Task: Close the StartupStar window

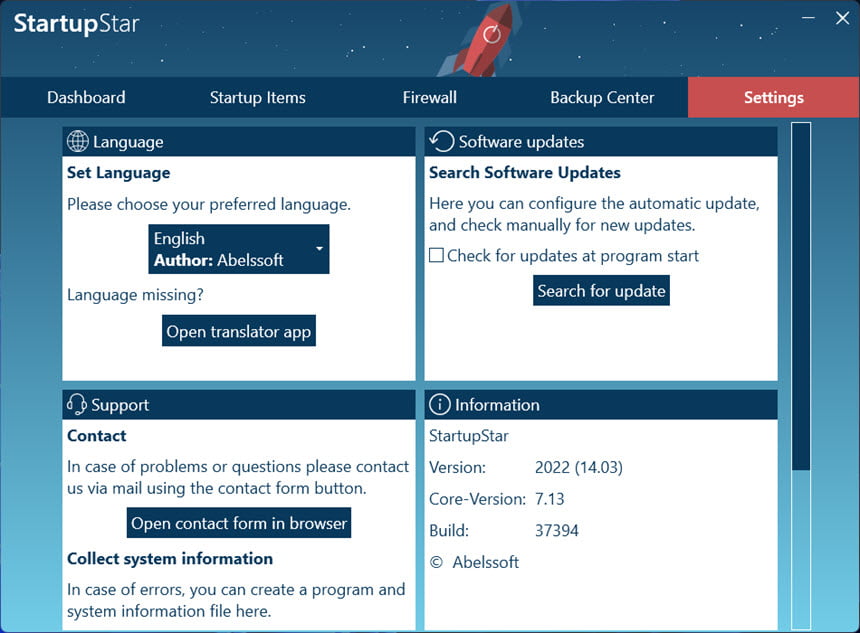Action: (842, 18)
